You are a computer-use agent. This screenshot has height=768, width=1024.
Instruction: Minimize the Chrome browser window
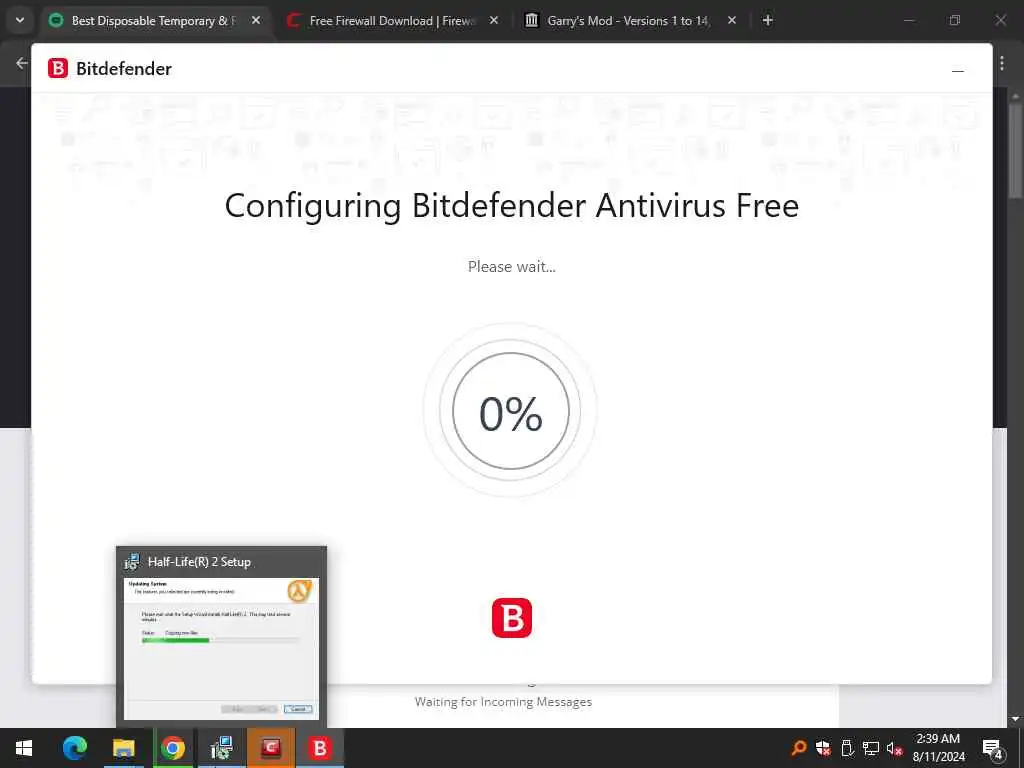tap(909, 20)
